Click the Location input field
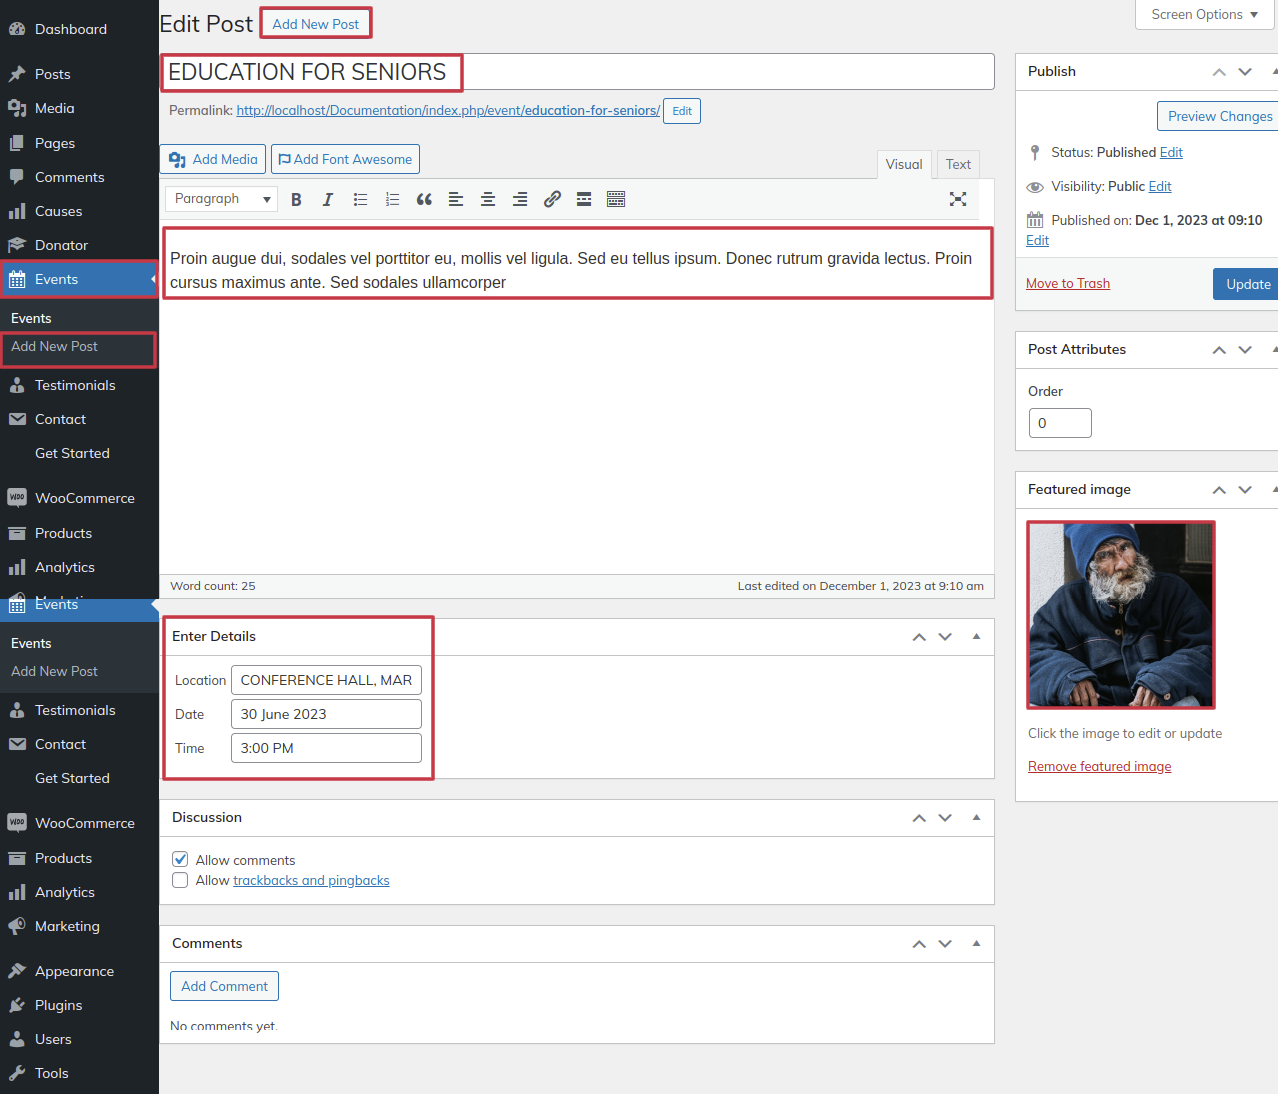Image resolution: width=1278 pixels, height=1094 pixels. pyautogui.click(x=326, y=680)
